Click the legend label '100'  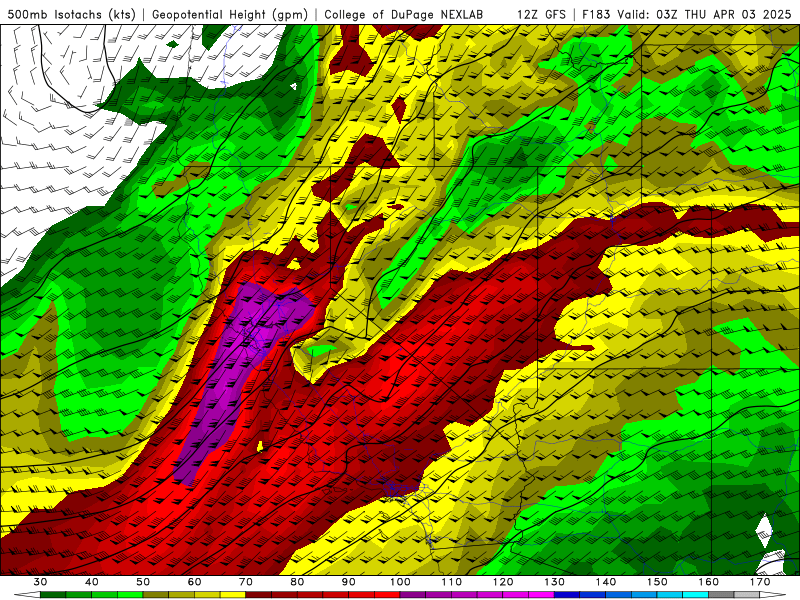point(401,582)
